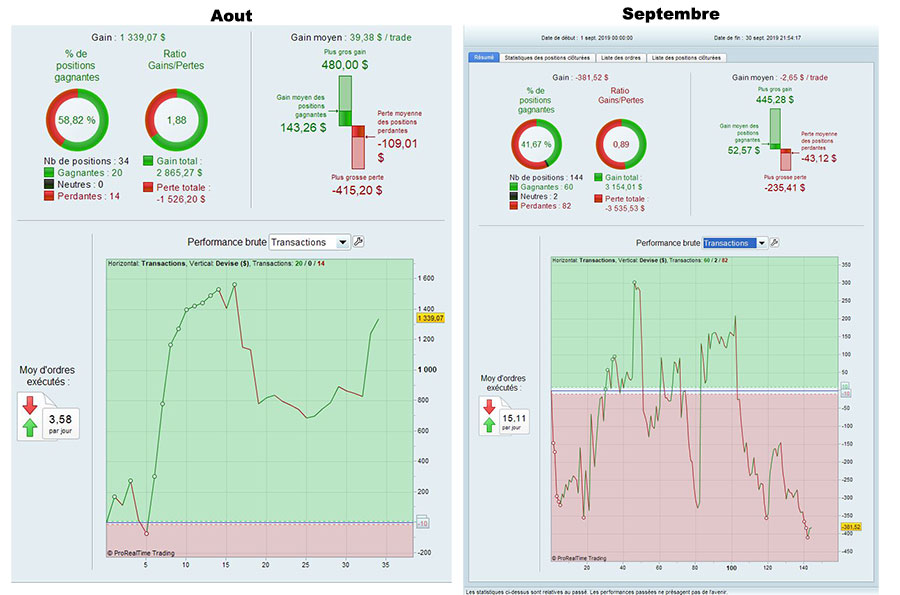The image size is (900, 595).
Task: Click the green up arrow beside 3,58 par jour
Action: pos(30,427)
